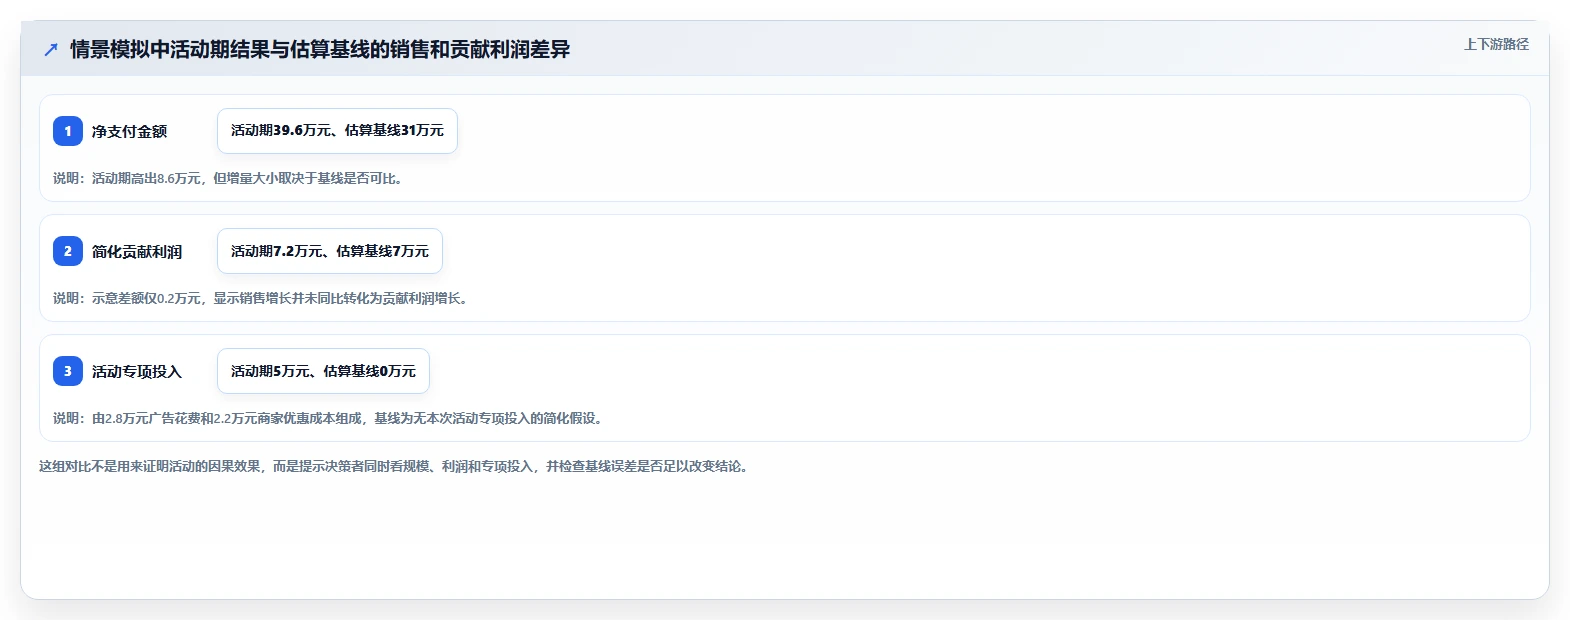Screen dimensions: 1570x620
Task: Click the 活动期7.2万元、估算基线7万元 value chip
Action: coord(330,251)
